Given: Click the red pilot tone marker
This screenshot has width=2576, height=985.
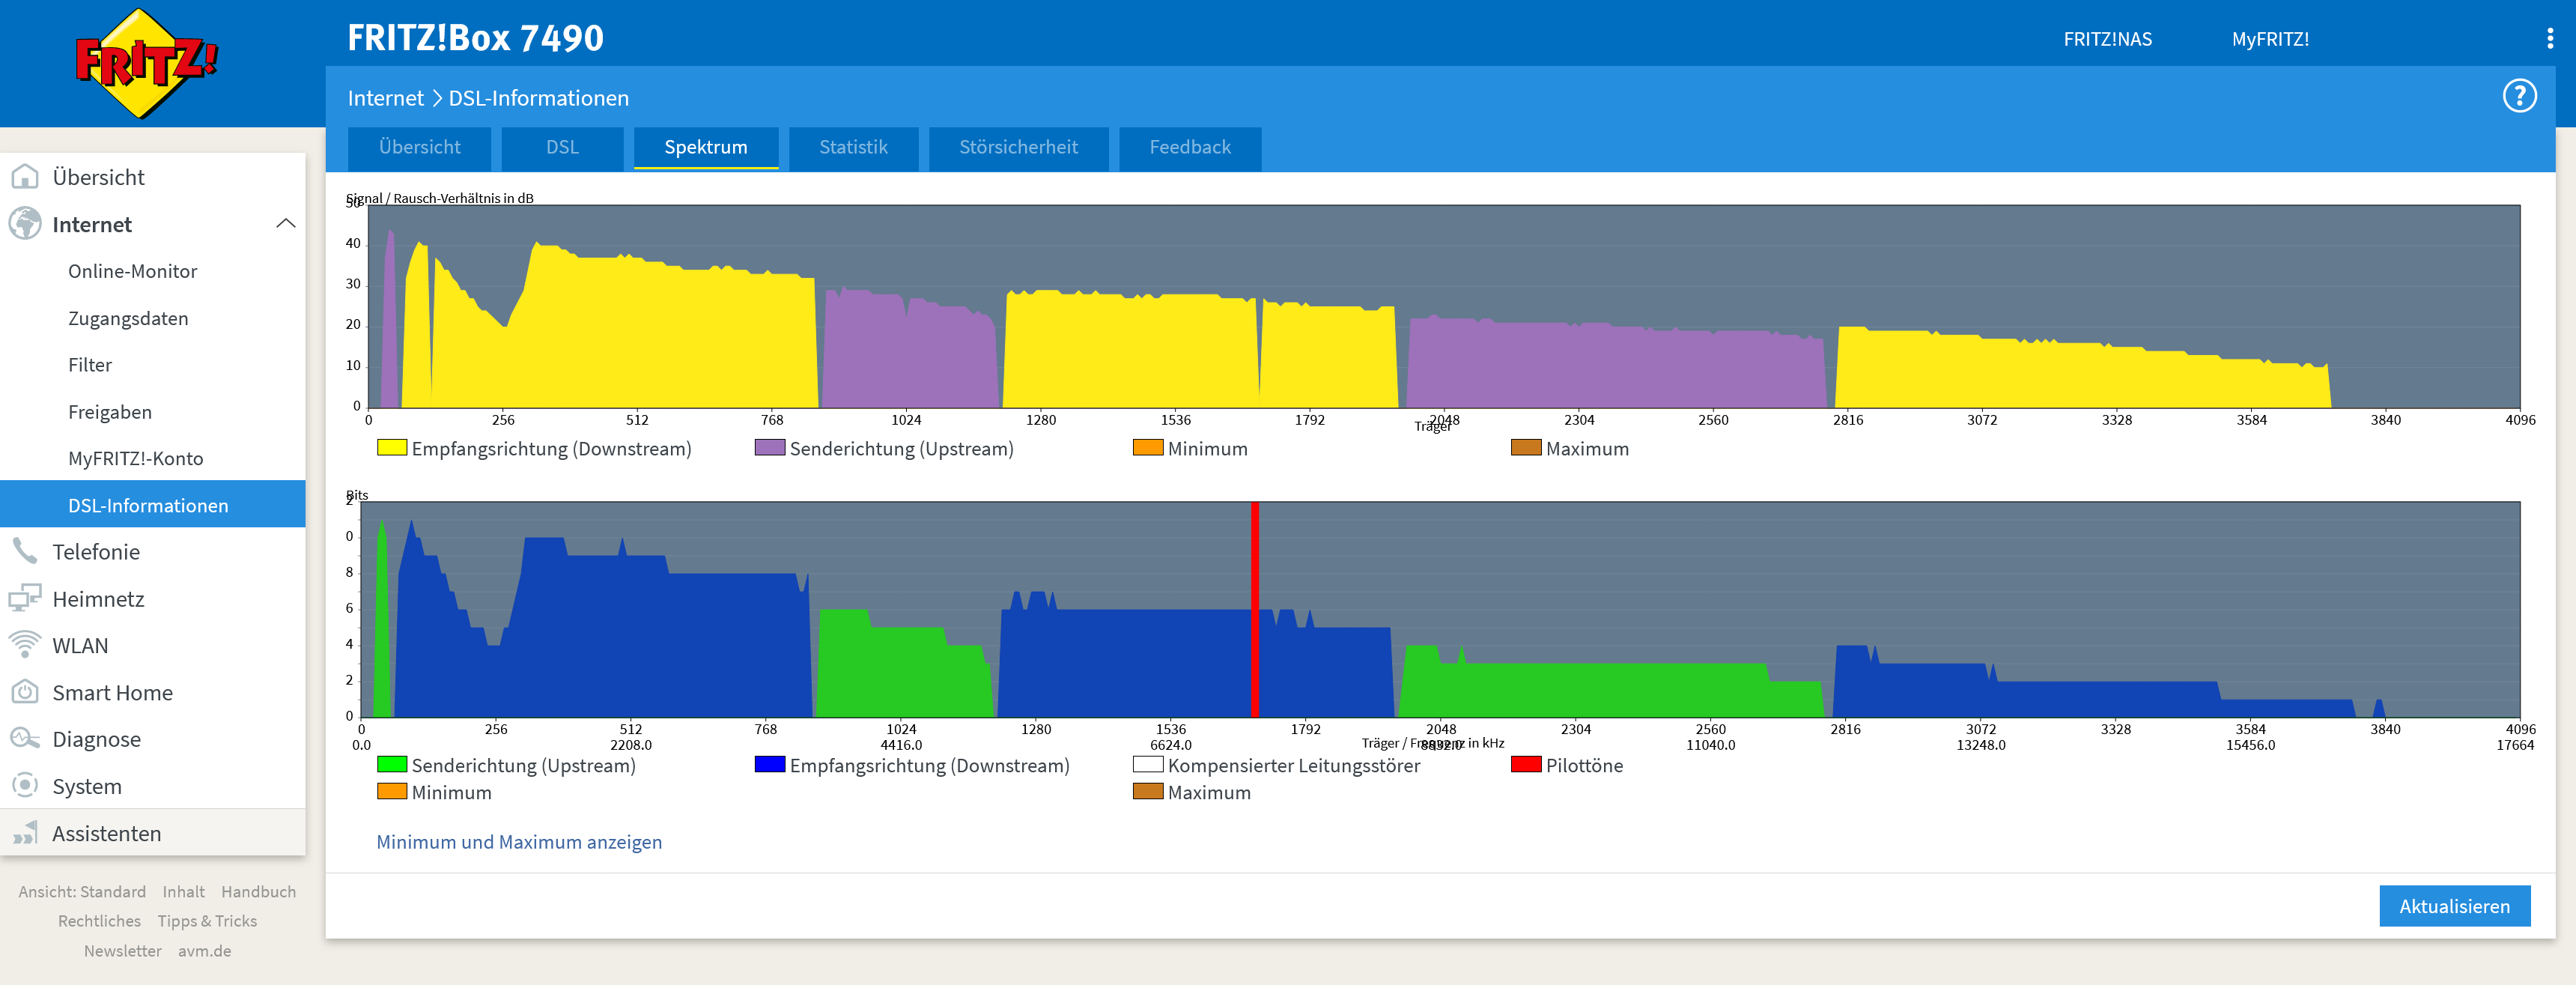Looking at the screenshot, I should click(1254, 609).
